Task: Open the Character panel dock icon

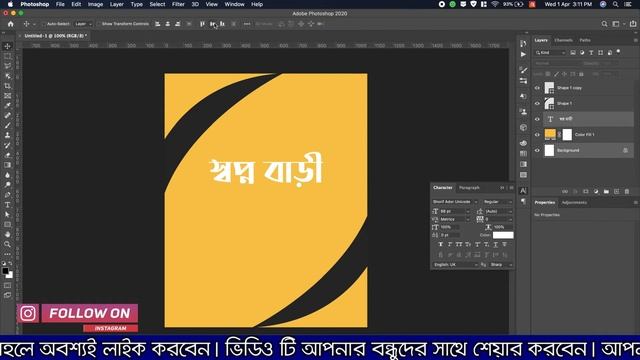Action: pyautogui.click(x=523, y=191)
